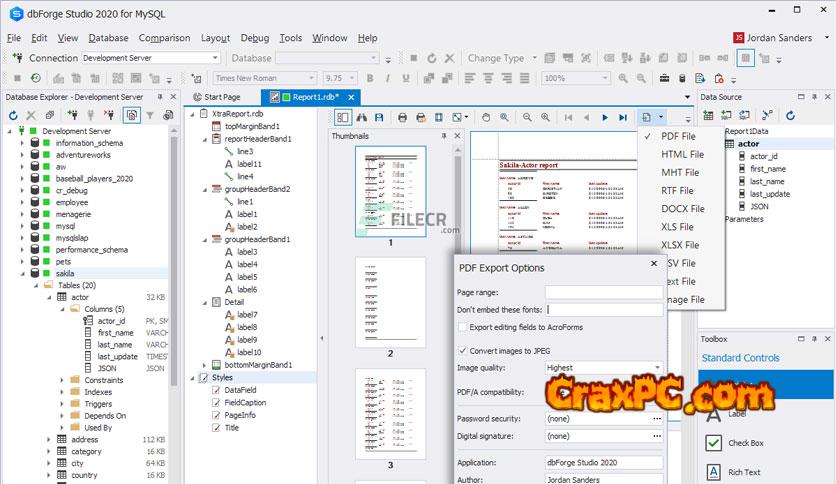
Task: Switch to the Start Page tab
Action: pyautogui.click(x=222, y=97)
